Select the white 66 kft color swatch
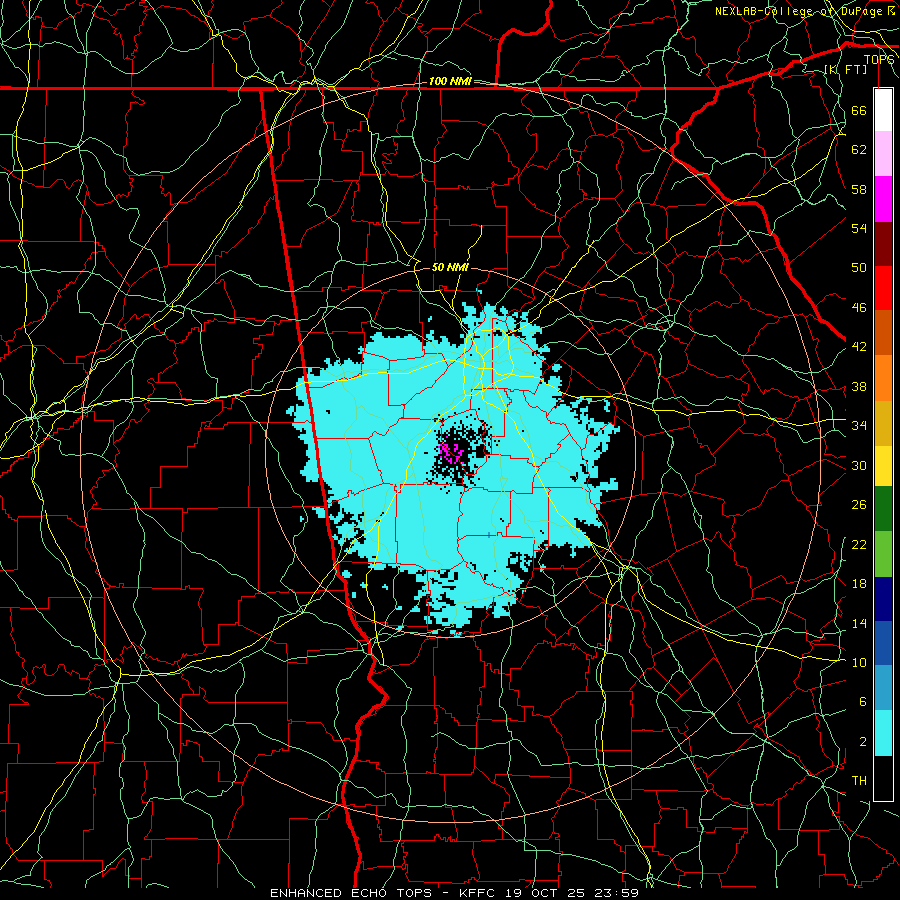Viewport: 900px width, 900px height. point(883,110)
